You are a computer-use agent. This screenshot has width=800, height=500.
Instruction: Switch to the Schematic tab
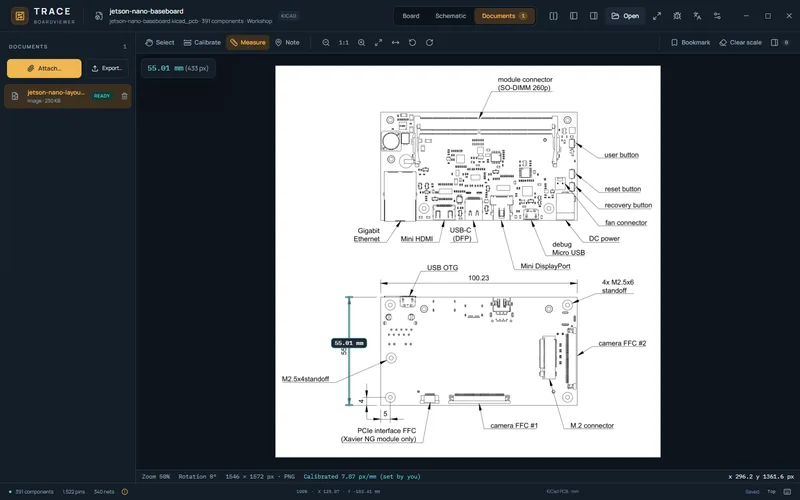(x=451, y=16)
